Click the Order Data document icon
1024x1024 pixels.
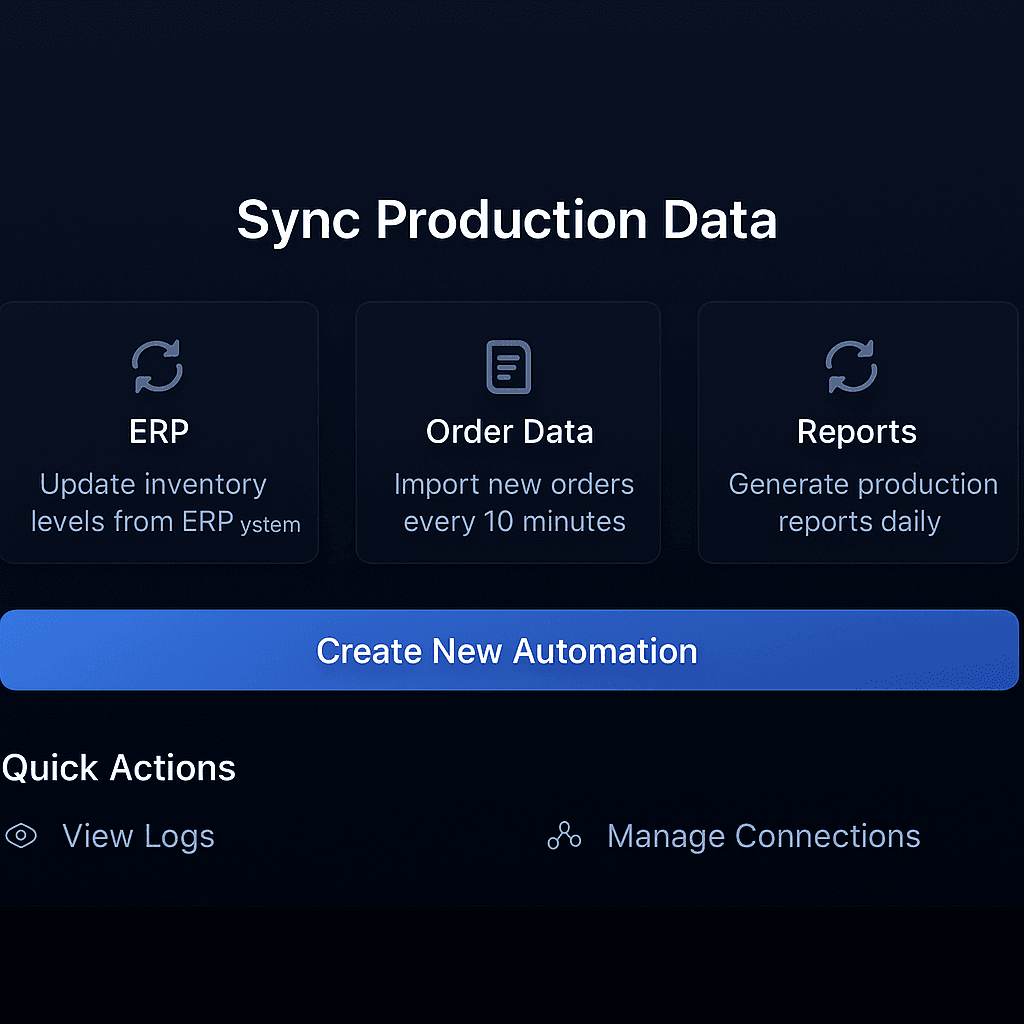pyautogui.click(x=508, y=367)
